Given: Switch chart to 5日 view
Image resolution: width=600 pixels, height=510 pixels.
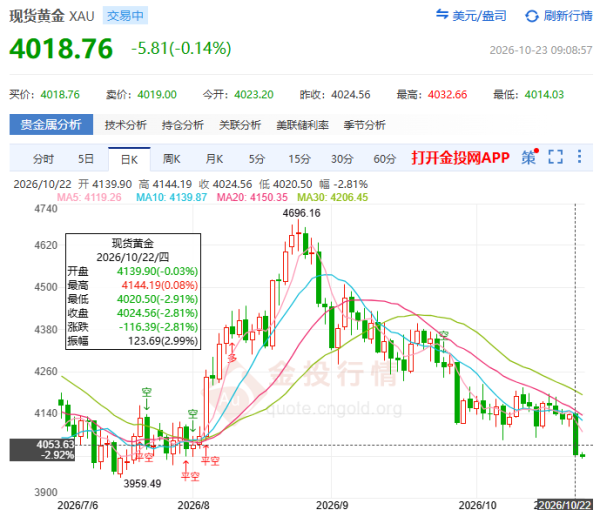Looking at the screenshot, I should pyautogui.click(x=86, y=159).
